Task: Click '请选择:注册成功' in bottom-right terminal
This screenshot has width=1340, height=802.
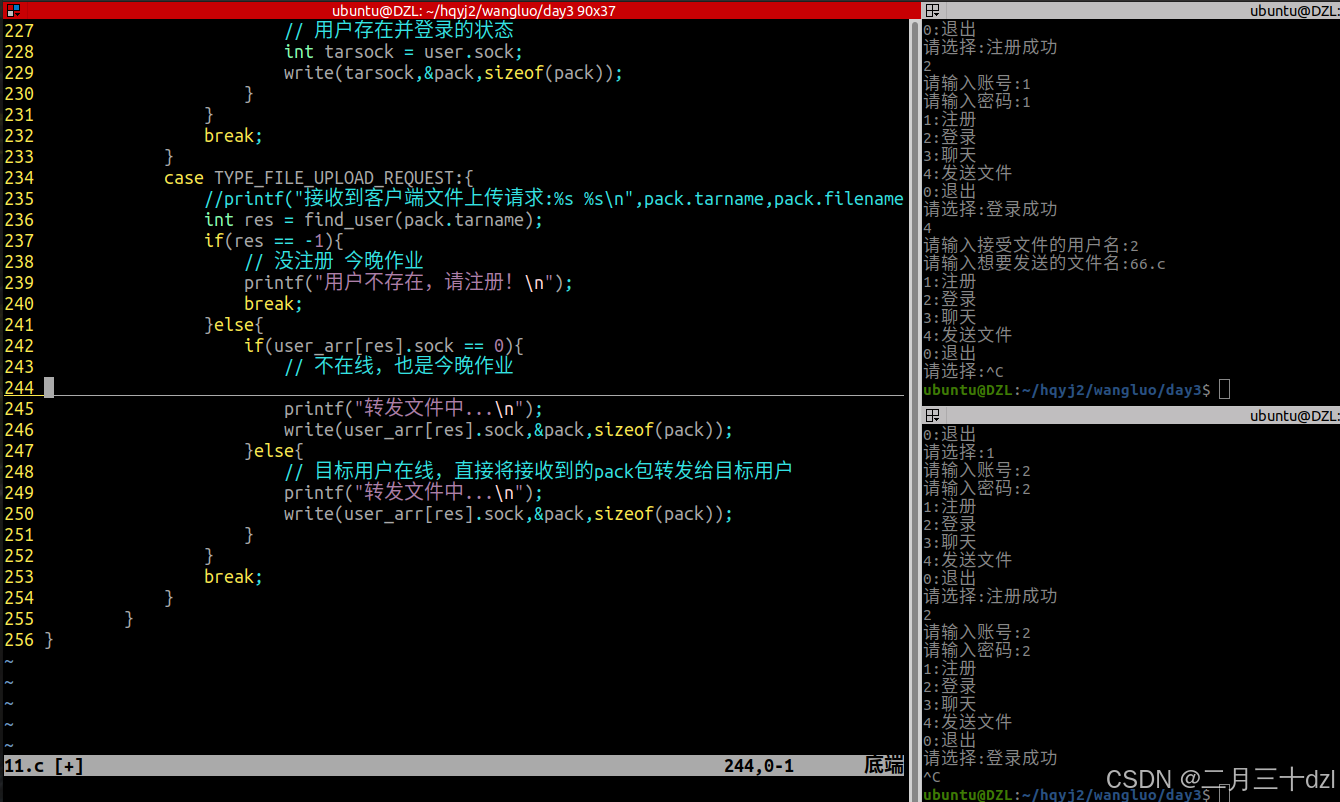Action: (990, 597)
